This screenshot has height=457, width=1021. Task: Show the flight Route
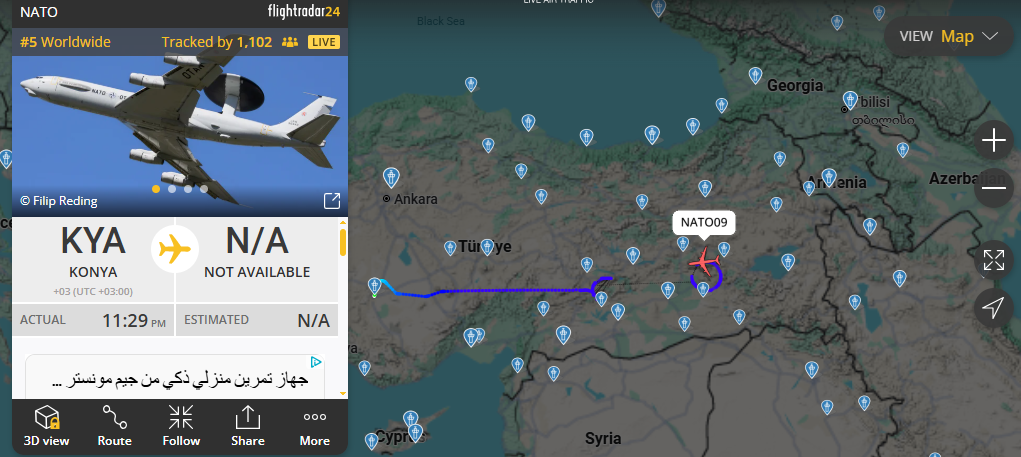pyautogui.click(x=115, y=426)
